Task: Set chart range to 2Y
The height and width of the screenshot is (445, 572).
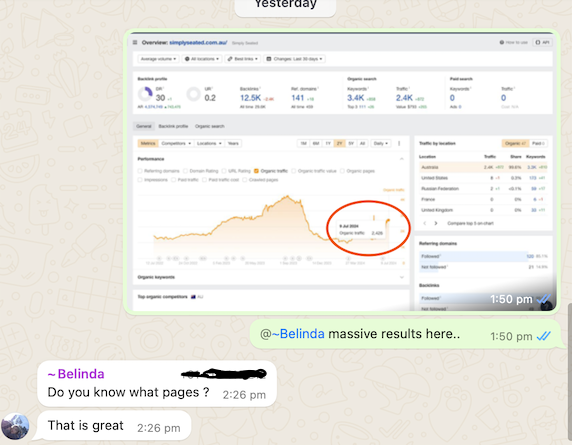Action: point(340,143)
